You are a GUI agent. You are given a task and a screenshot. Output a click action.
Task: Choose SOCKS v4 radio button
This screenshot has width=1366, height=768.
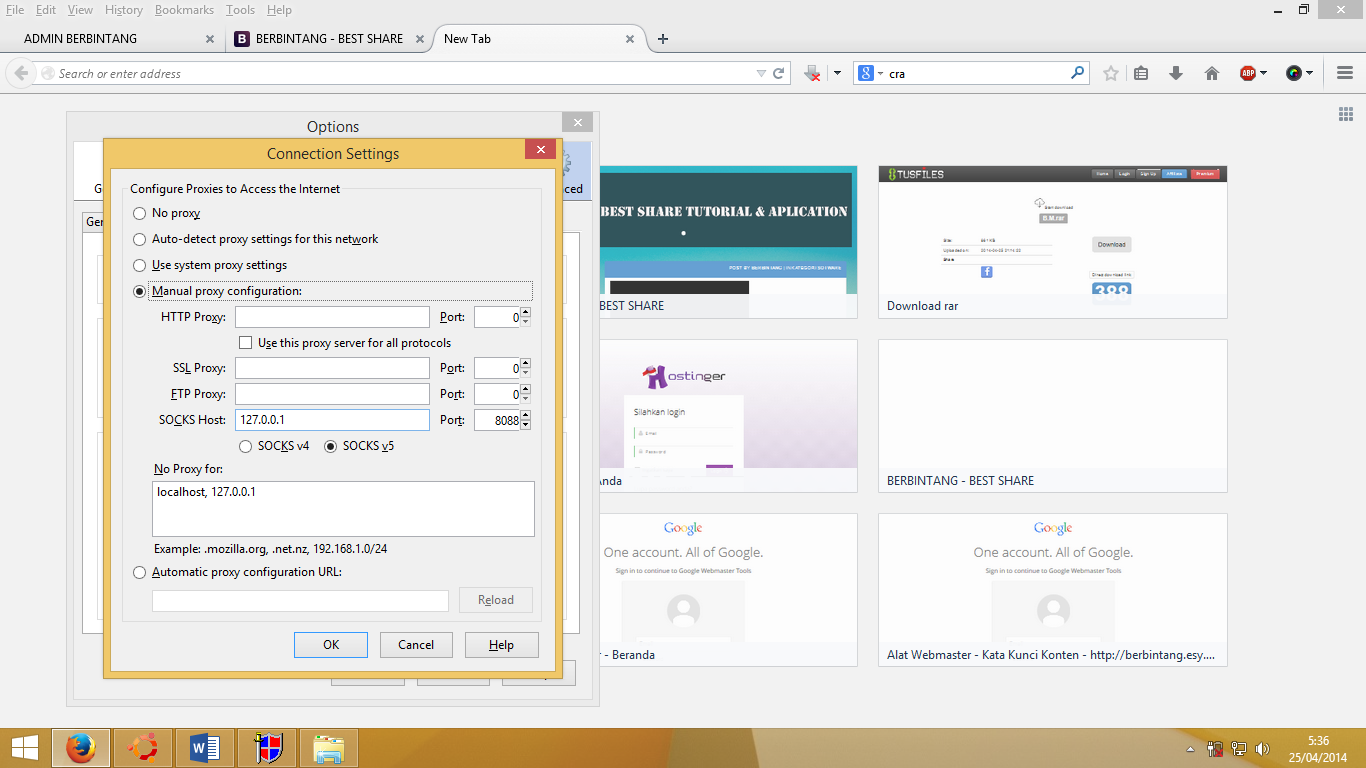point(245,446)
